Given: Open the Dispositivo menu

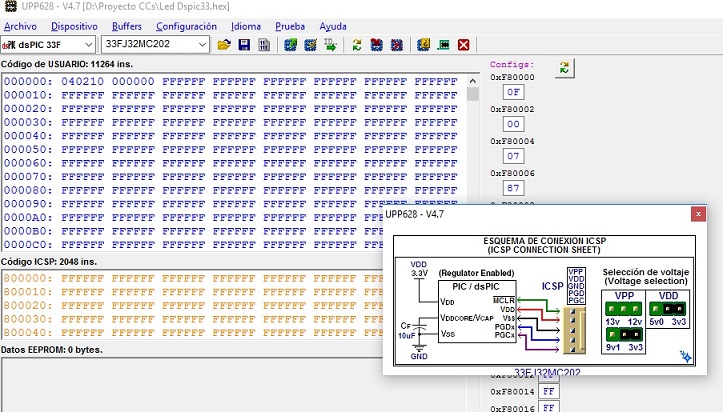Looking at the screenshot, I should (74, 26).
